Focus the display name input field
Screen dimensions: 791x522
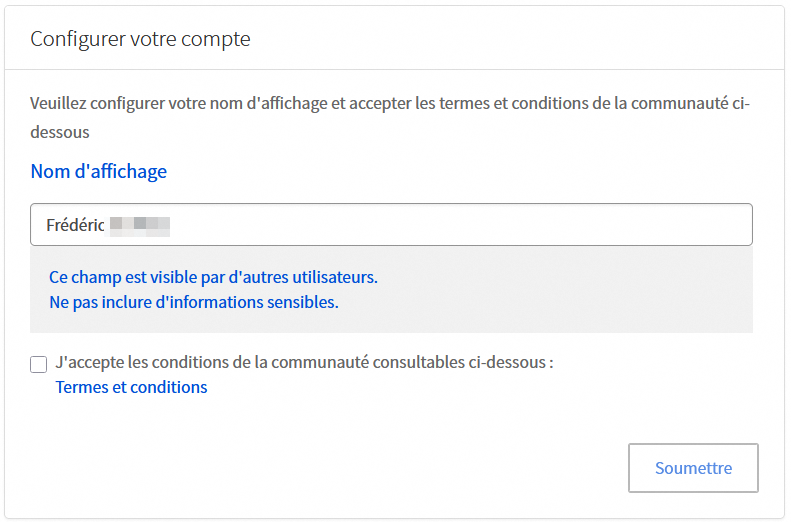click(x=390, y=225)
